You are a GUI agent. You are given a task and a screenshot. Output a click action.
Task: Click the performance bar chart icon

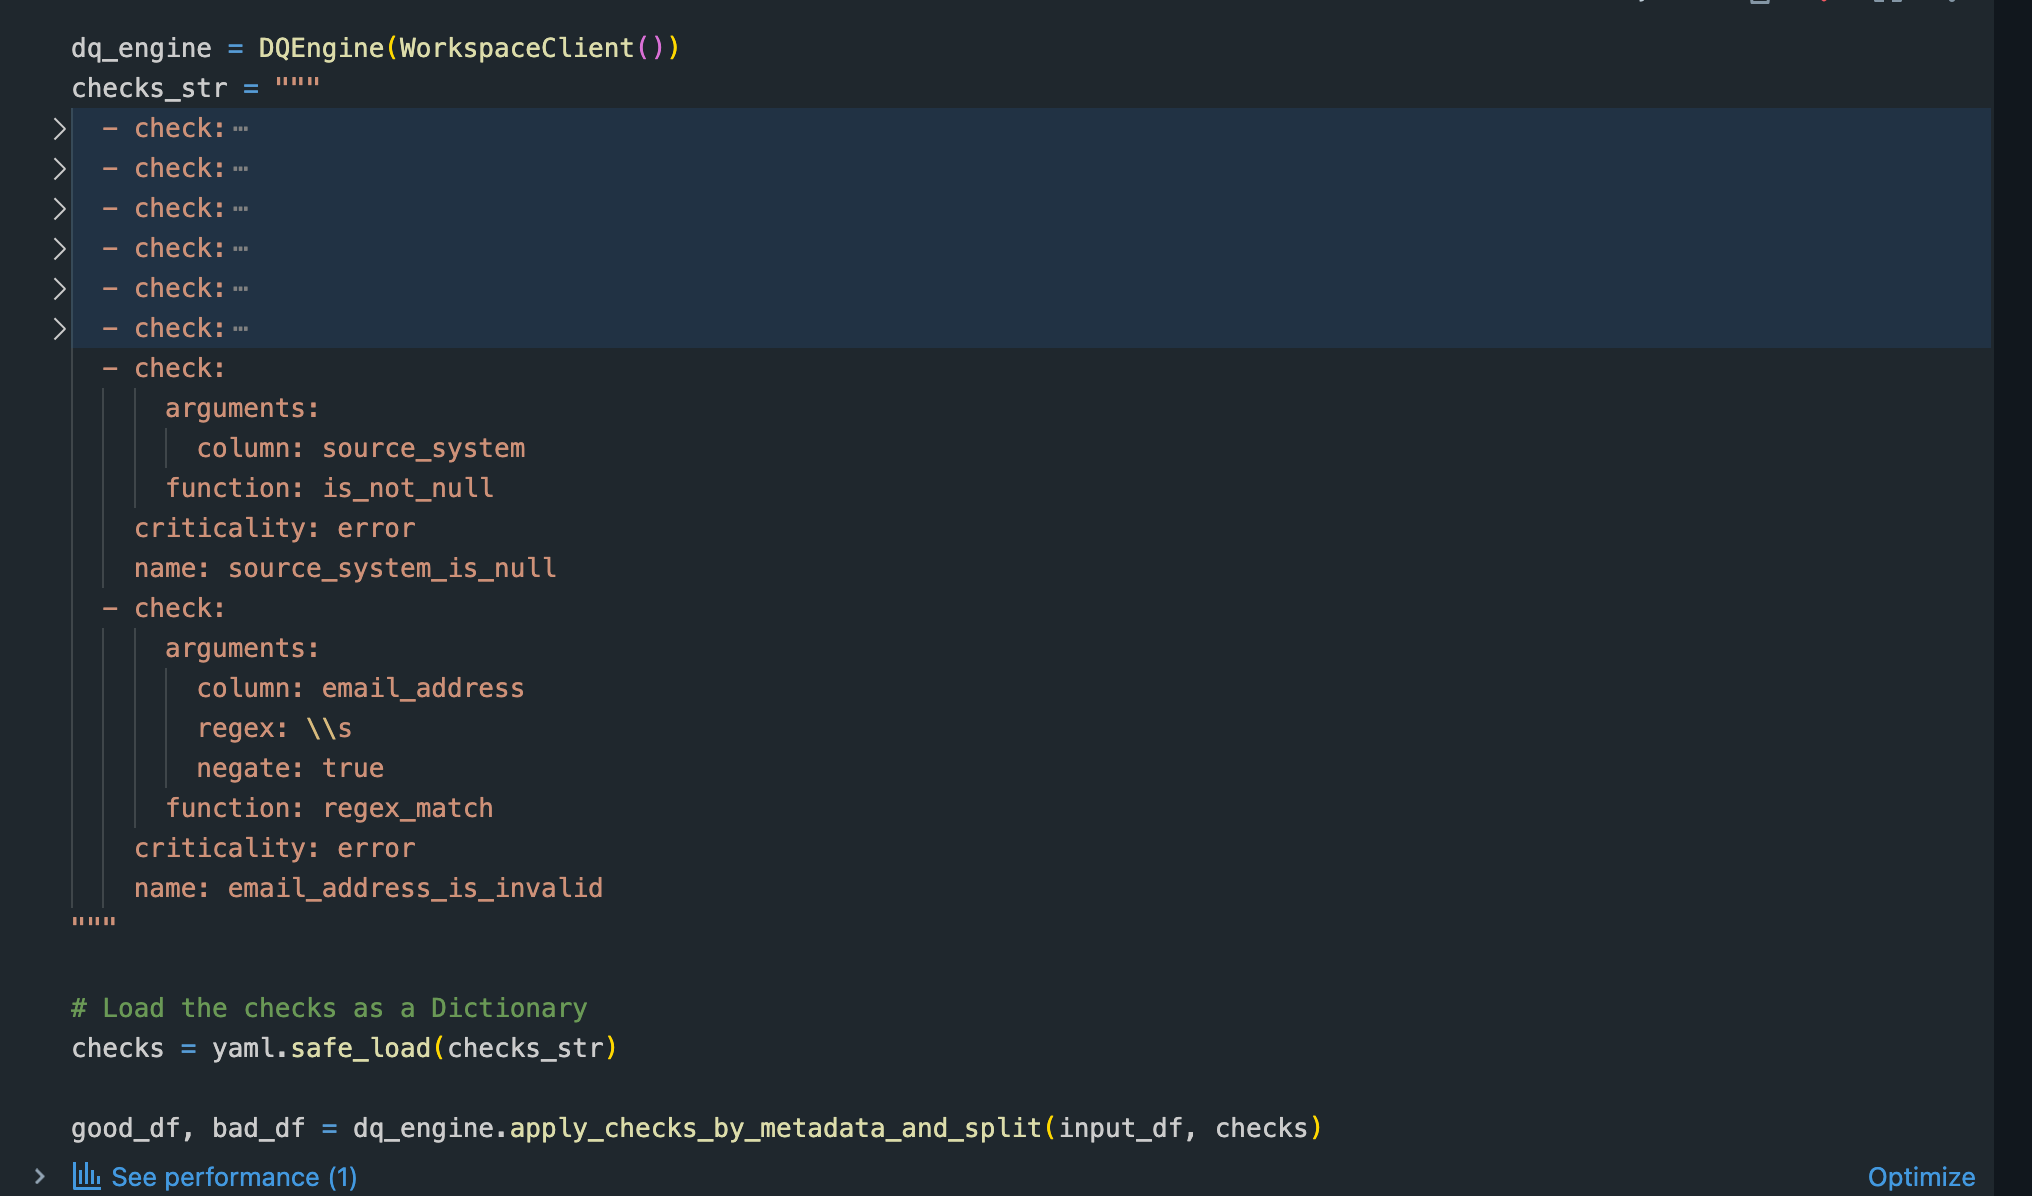tap(86, 1176)
